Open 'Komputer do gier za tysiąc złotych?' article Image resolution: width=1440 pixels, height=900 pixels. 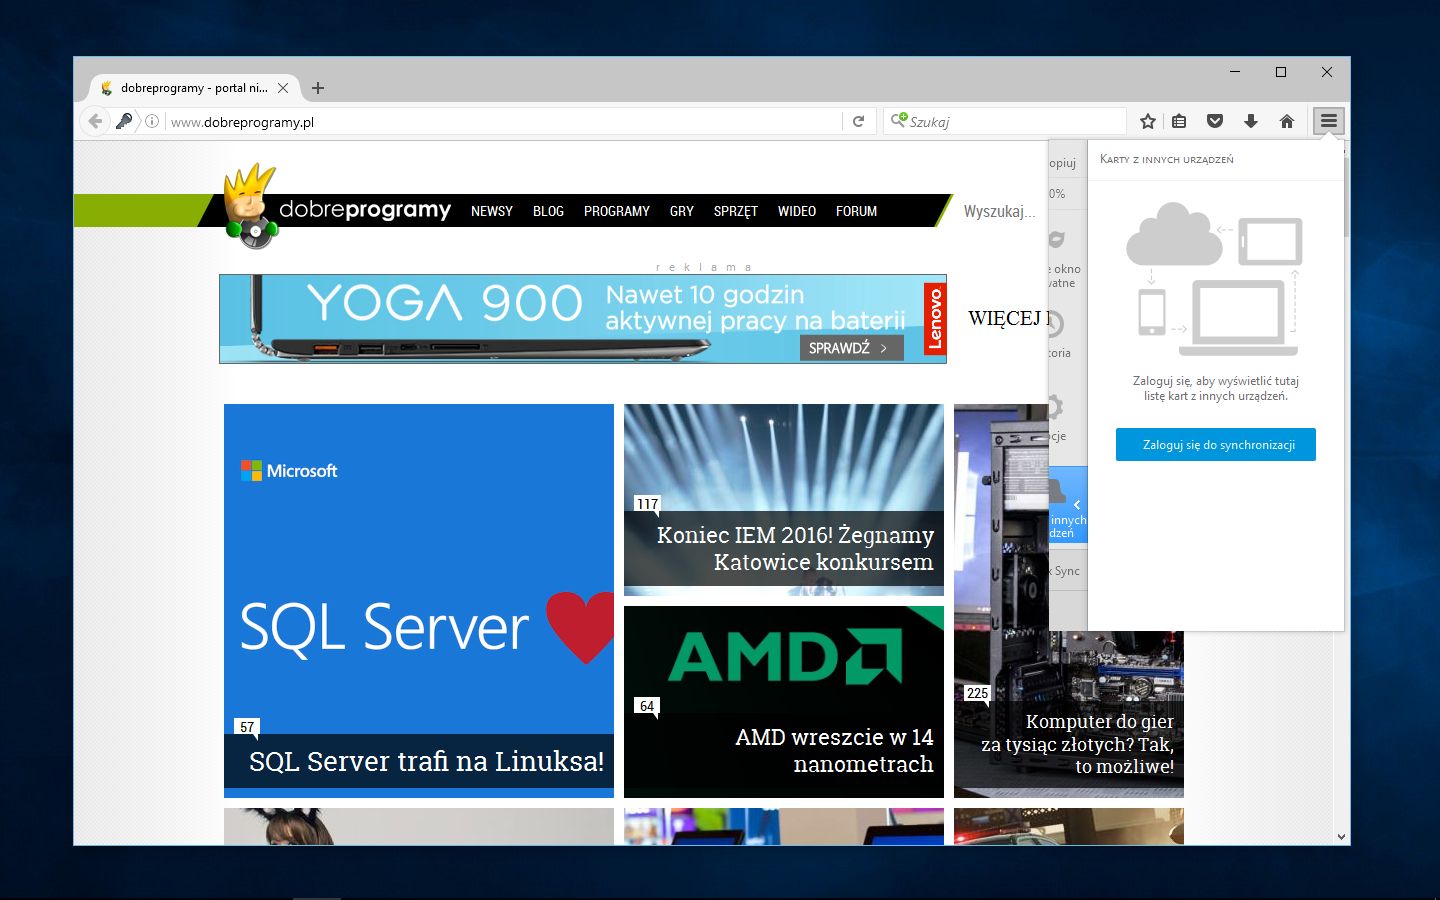click(x=1078, y=744)
